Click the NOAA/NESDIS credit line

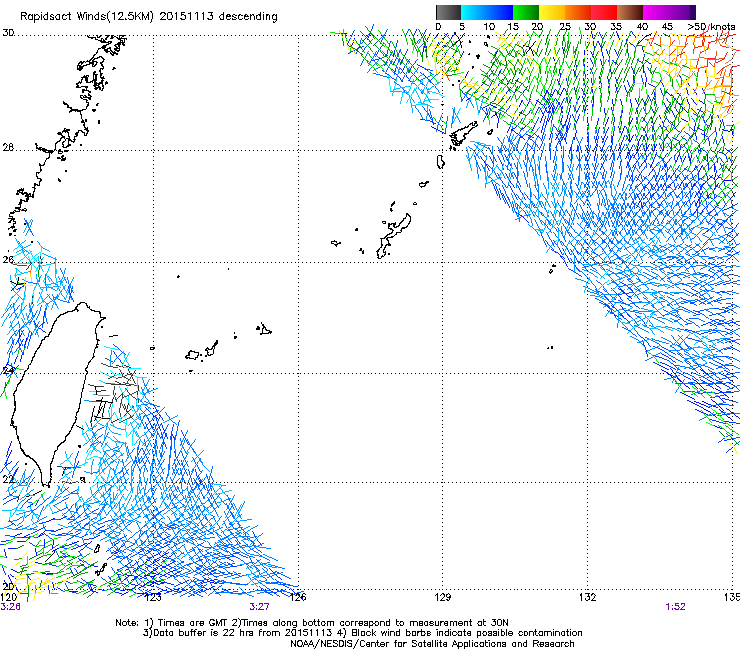[x=432, y=644]
